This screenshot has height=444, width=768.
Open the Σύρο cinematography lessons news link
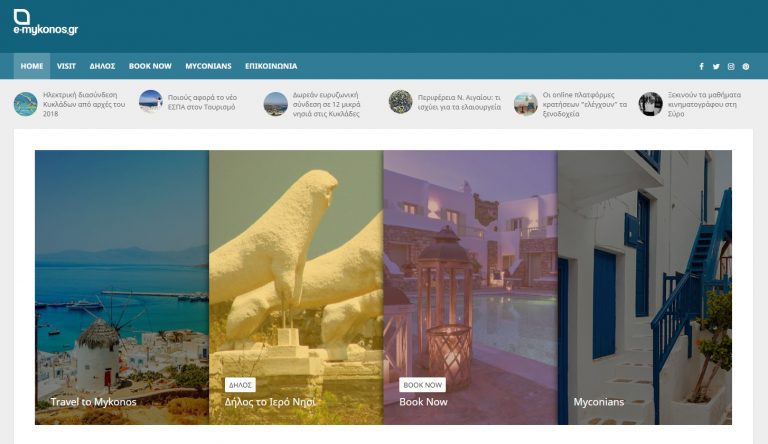coord(702,104)
